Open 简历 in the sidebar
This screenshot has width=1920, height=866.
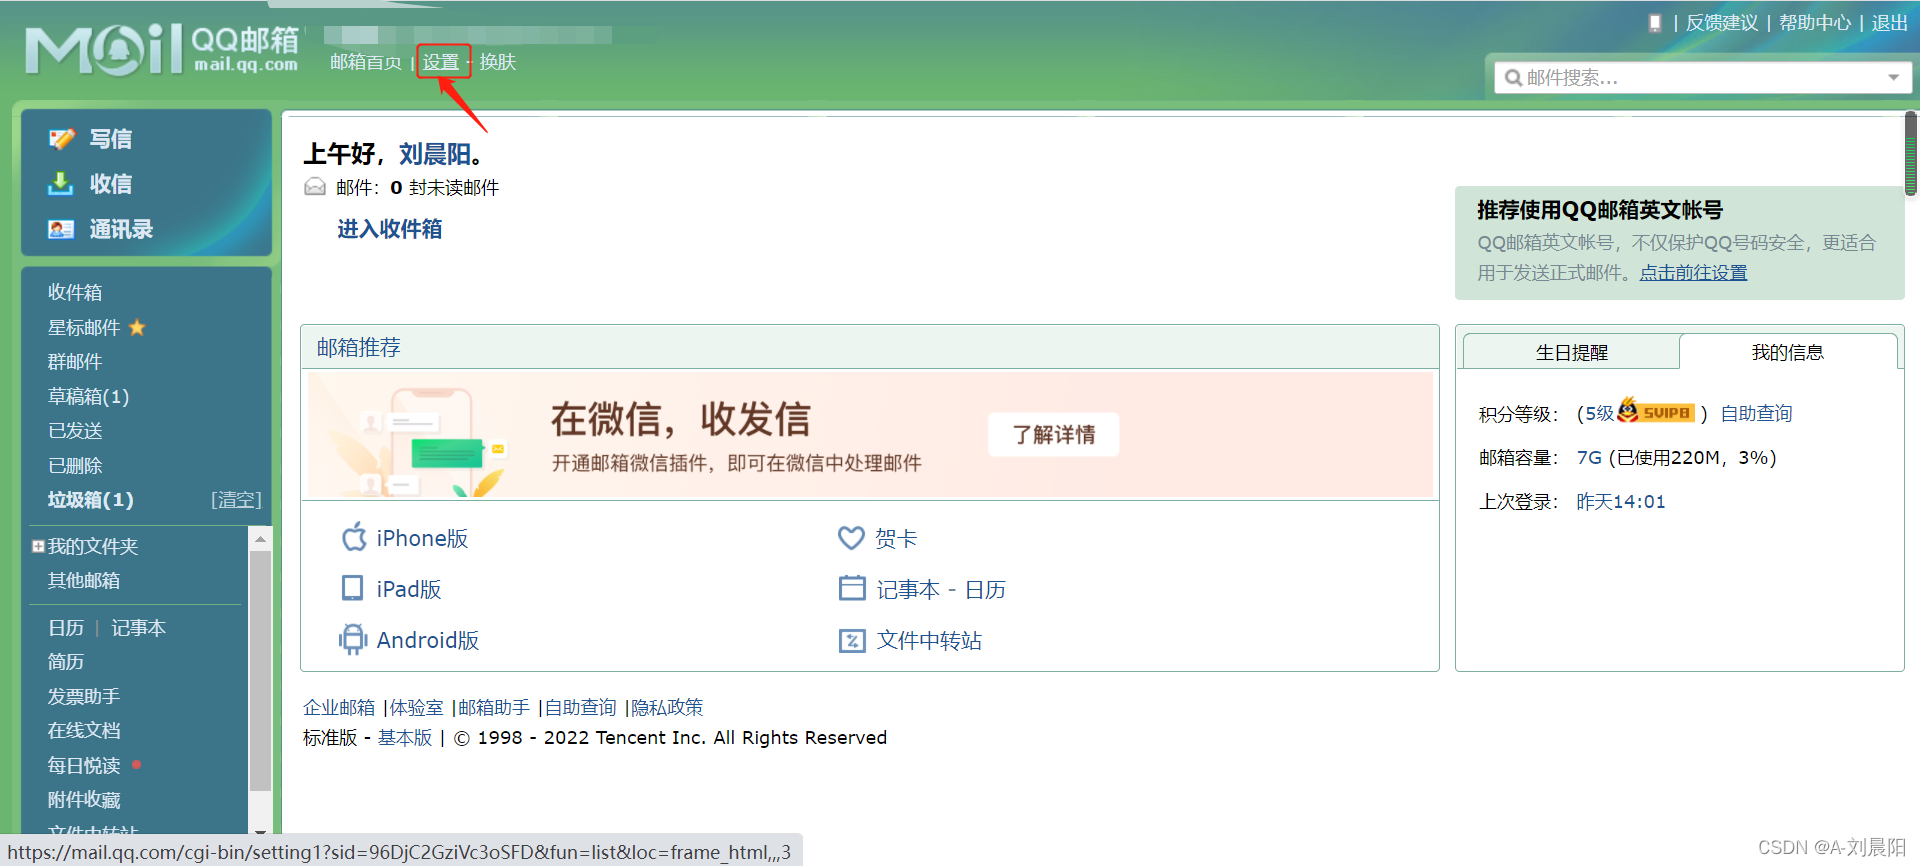point(66,661)
